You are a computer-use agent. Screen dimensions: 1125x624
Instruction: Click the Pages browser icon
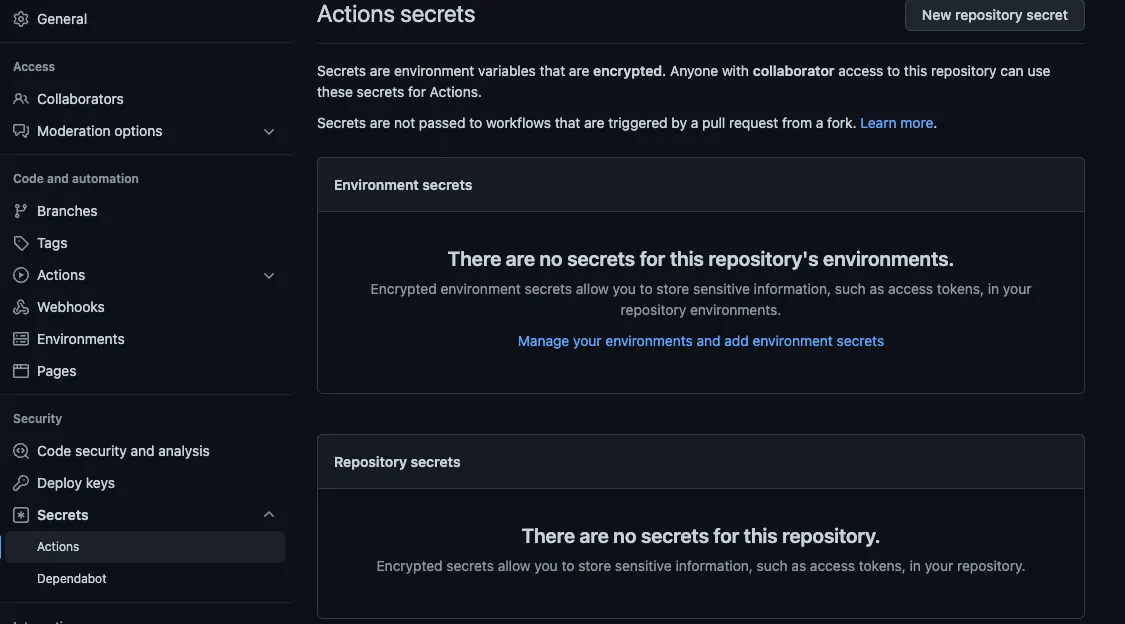coord(21,371)
